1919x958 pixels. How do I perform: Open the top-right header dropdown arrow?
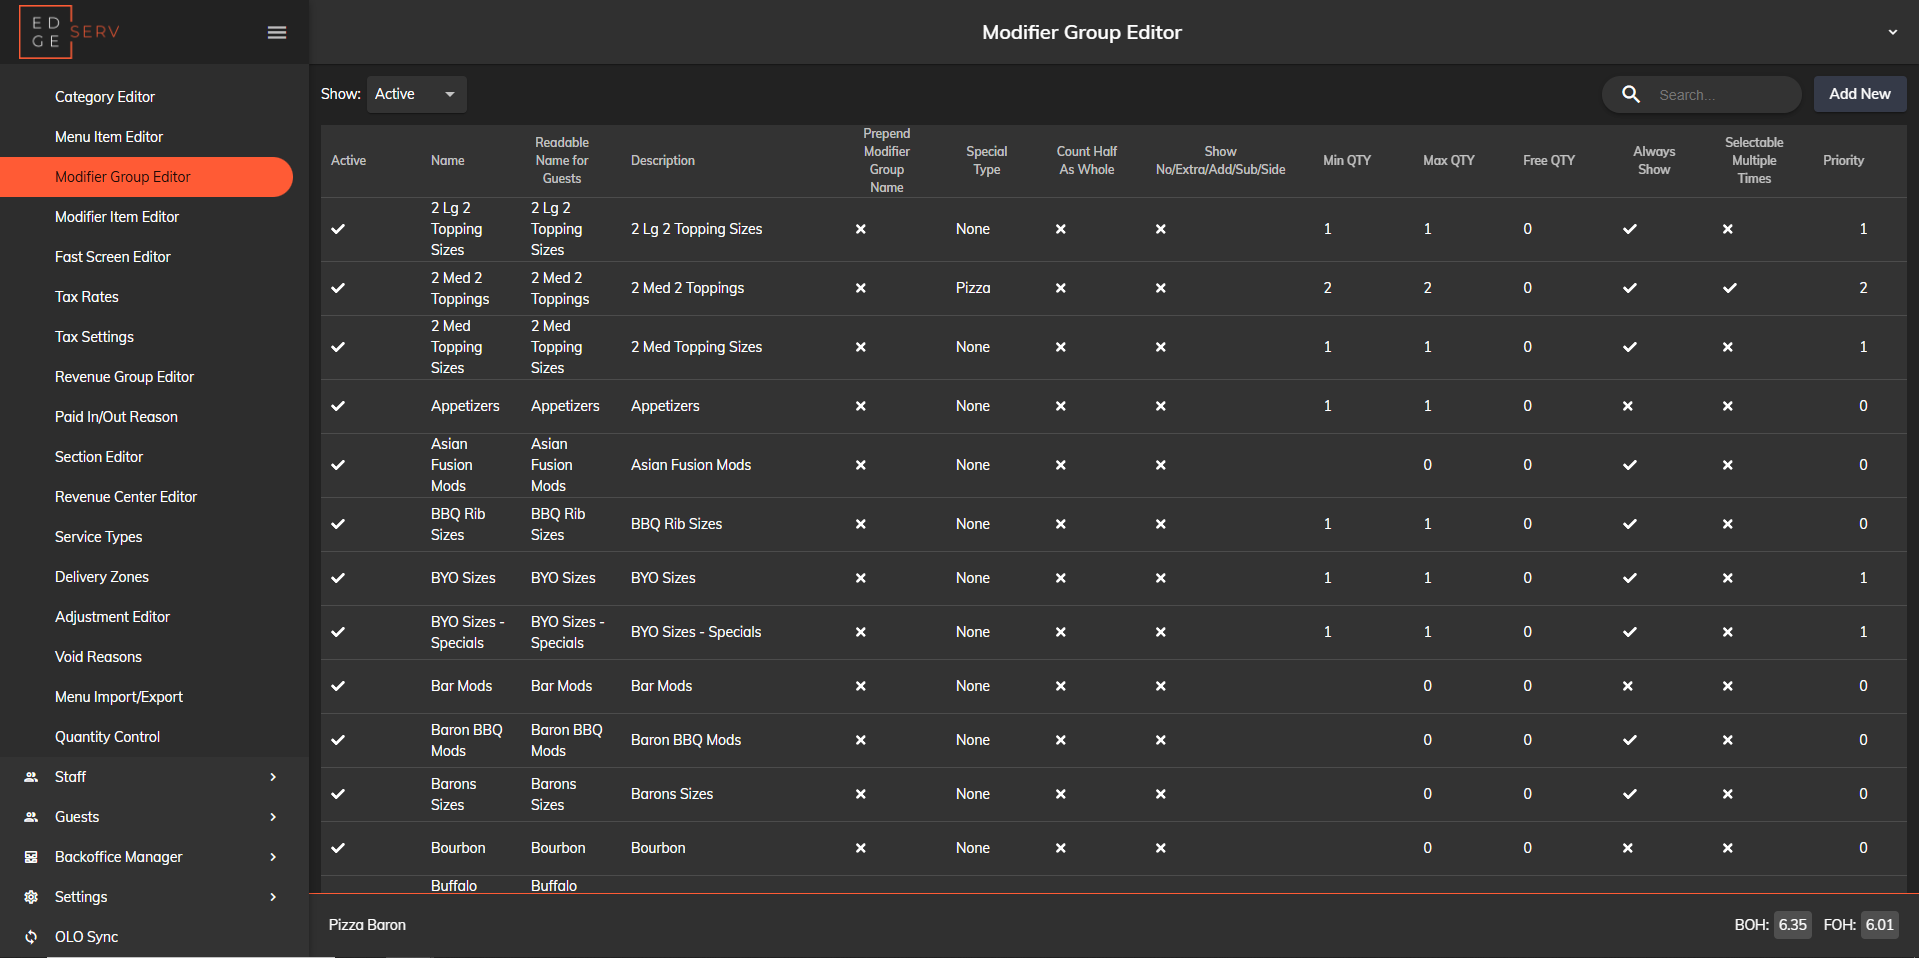tap(1892, 32)
